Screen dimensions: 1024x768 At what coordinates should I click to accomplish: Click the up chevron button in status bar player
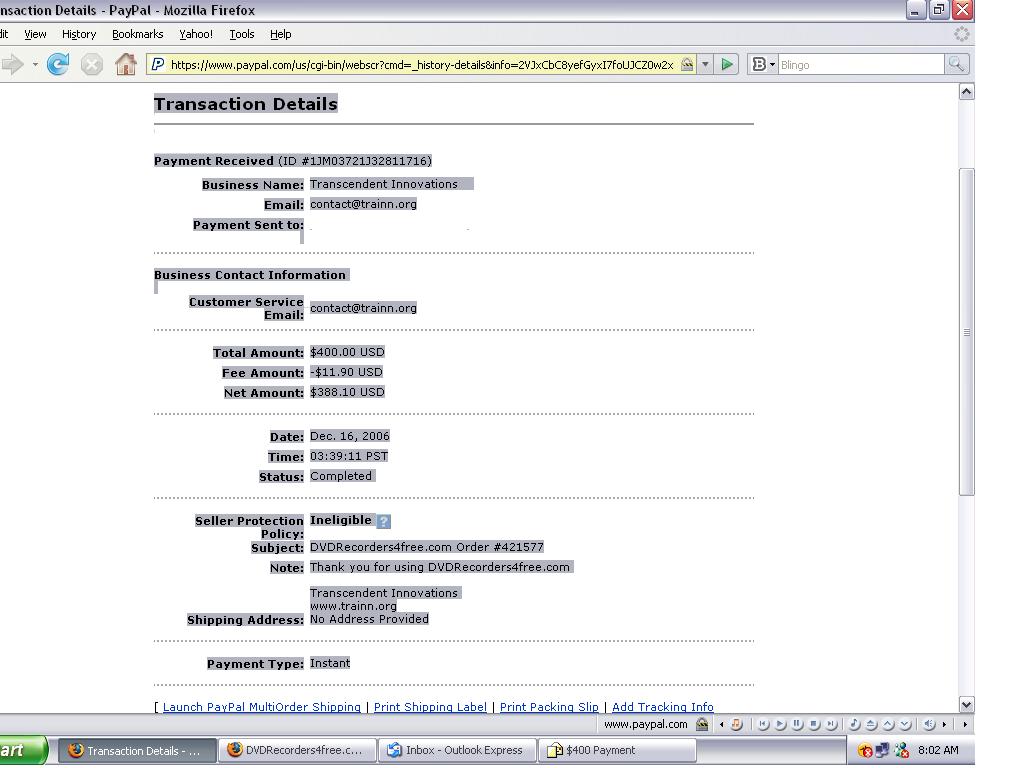click(x=888, y=724)
